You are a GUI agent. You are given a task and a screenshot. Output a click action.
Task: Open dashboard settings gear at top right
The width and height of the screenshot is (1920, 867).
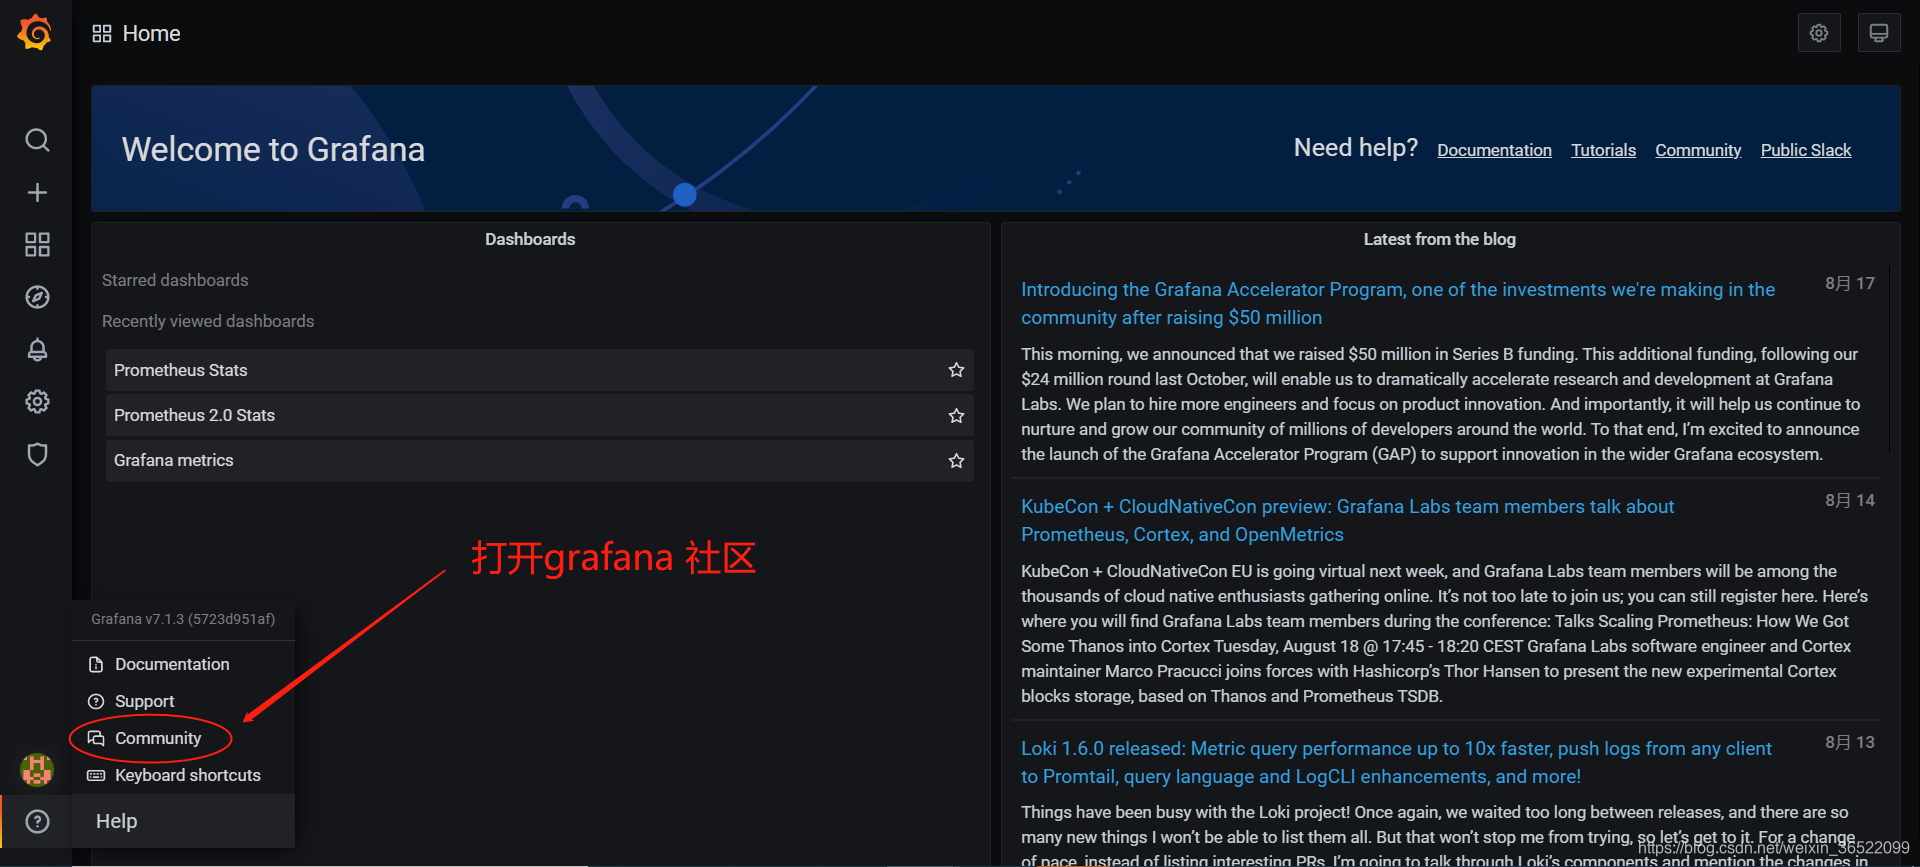point(1818,33)
